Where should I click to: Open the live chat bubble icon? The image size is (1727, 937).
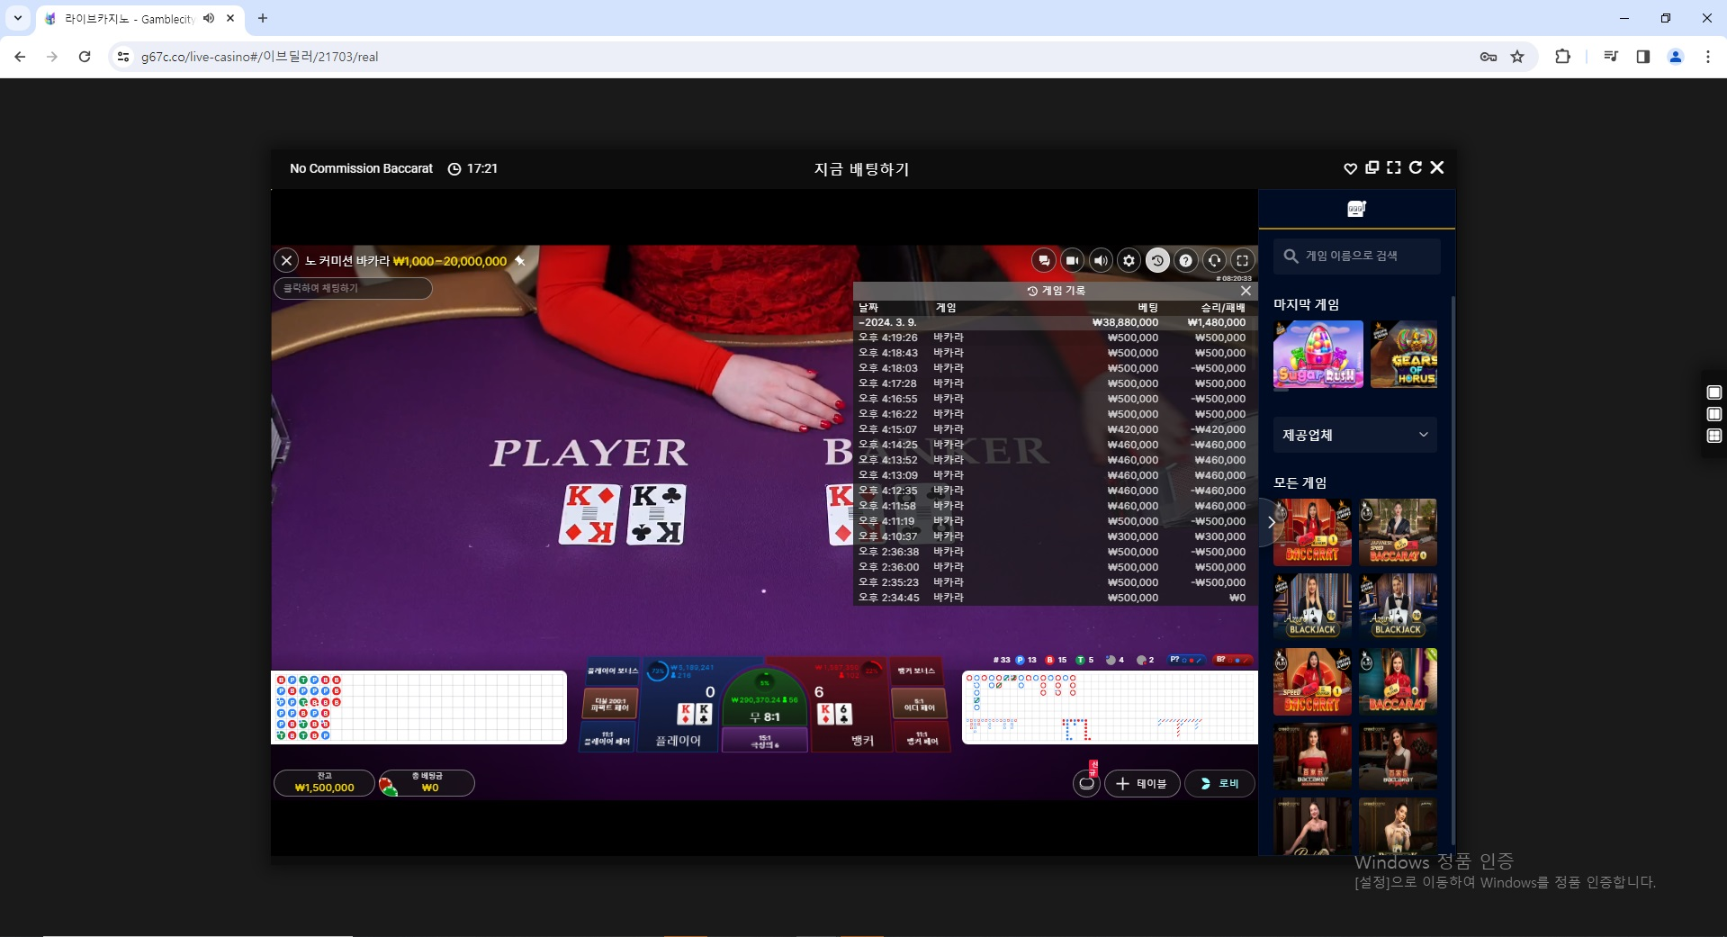[1043, 261]
